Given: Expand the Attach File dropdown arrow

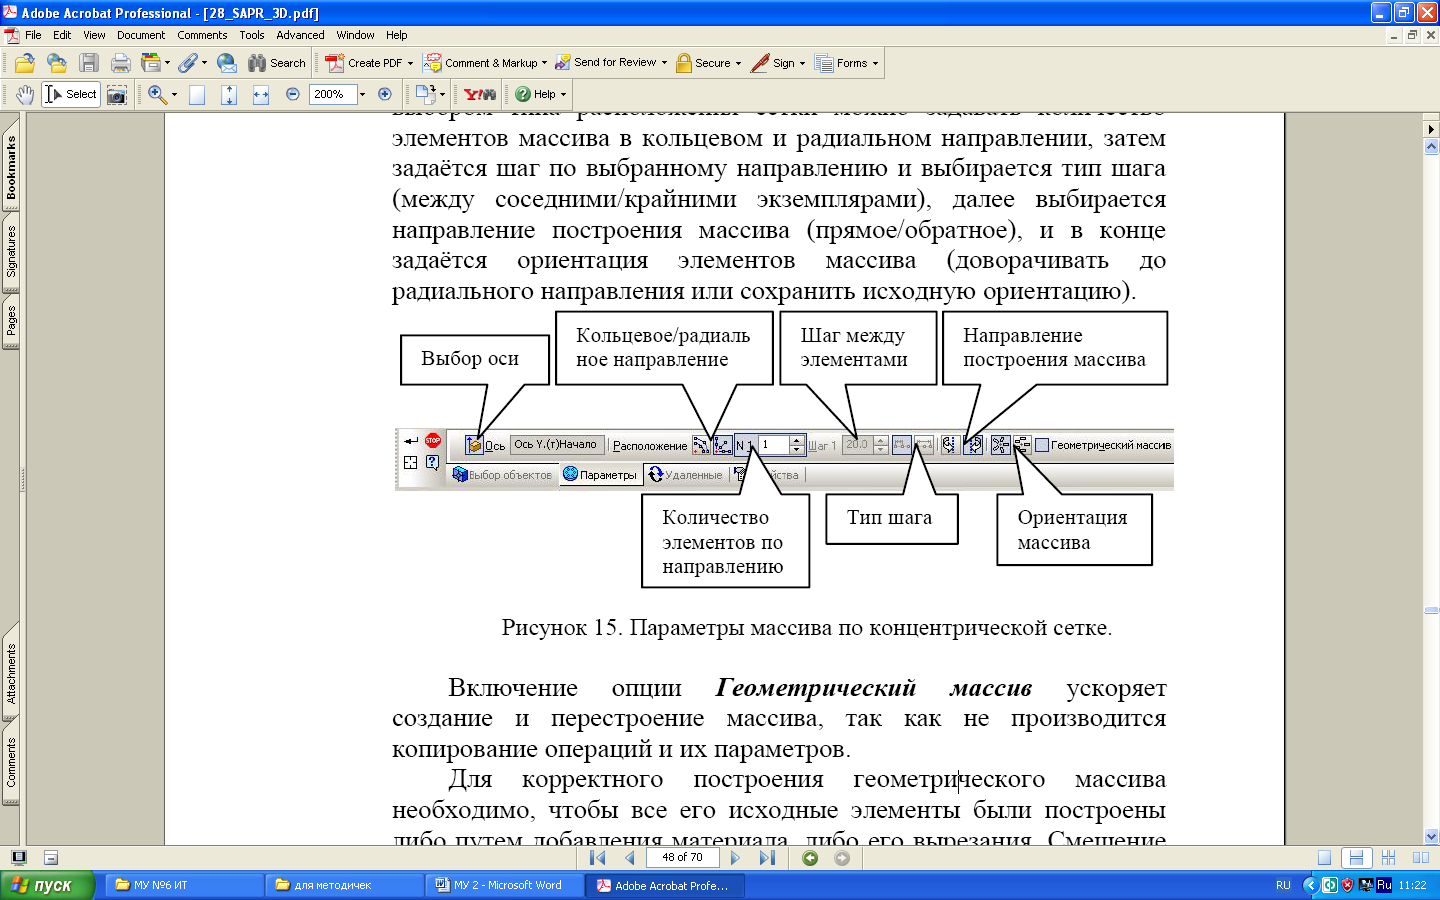Looking at the screenshot, I should 204,63.
